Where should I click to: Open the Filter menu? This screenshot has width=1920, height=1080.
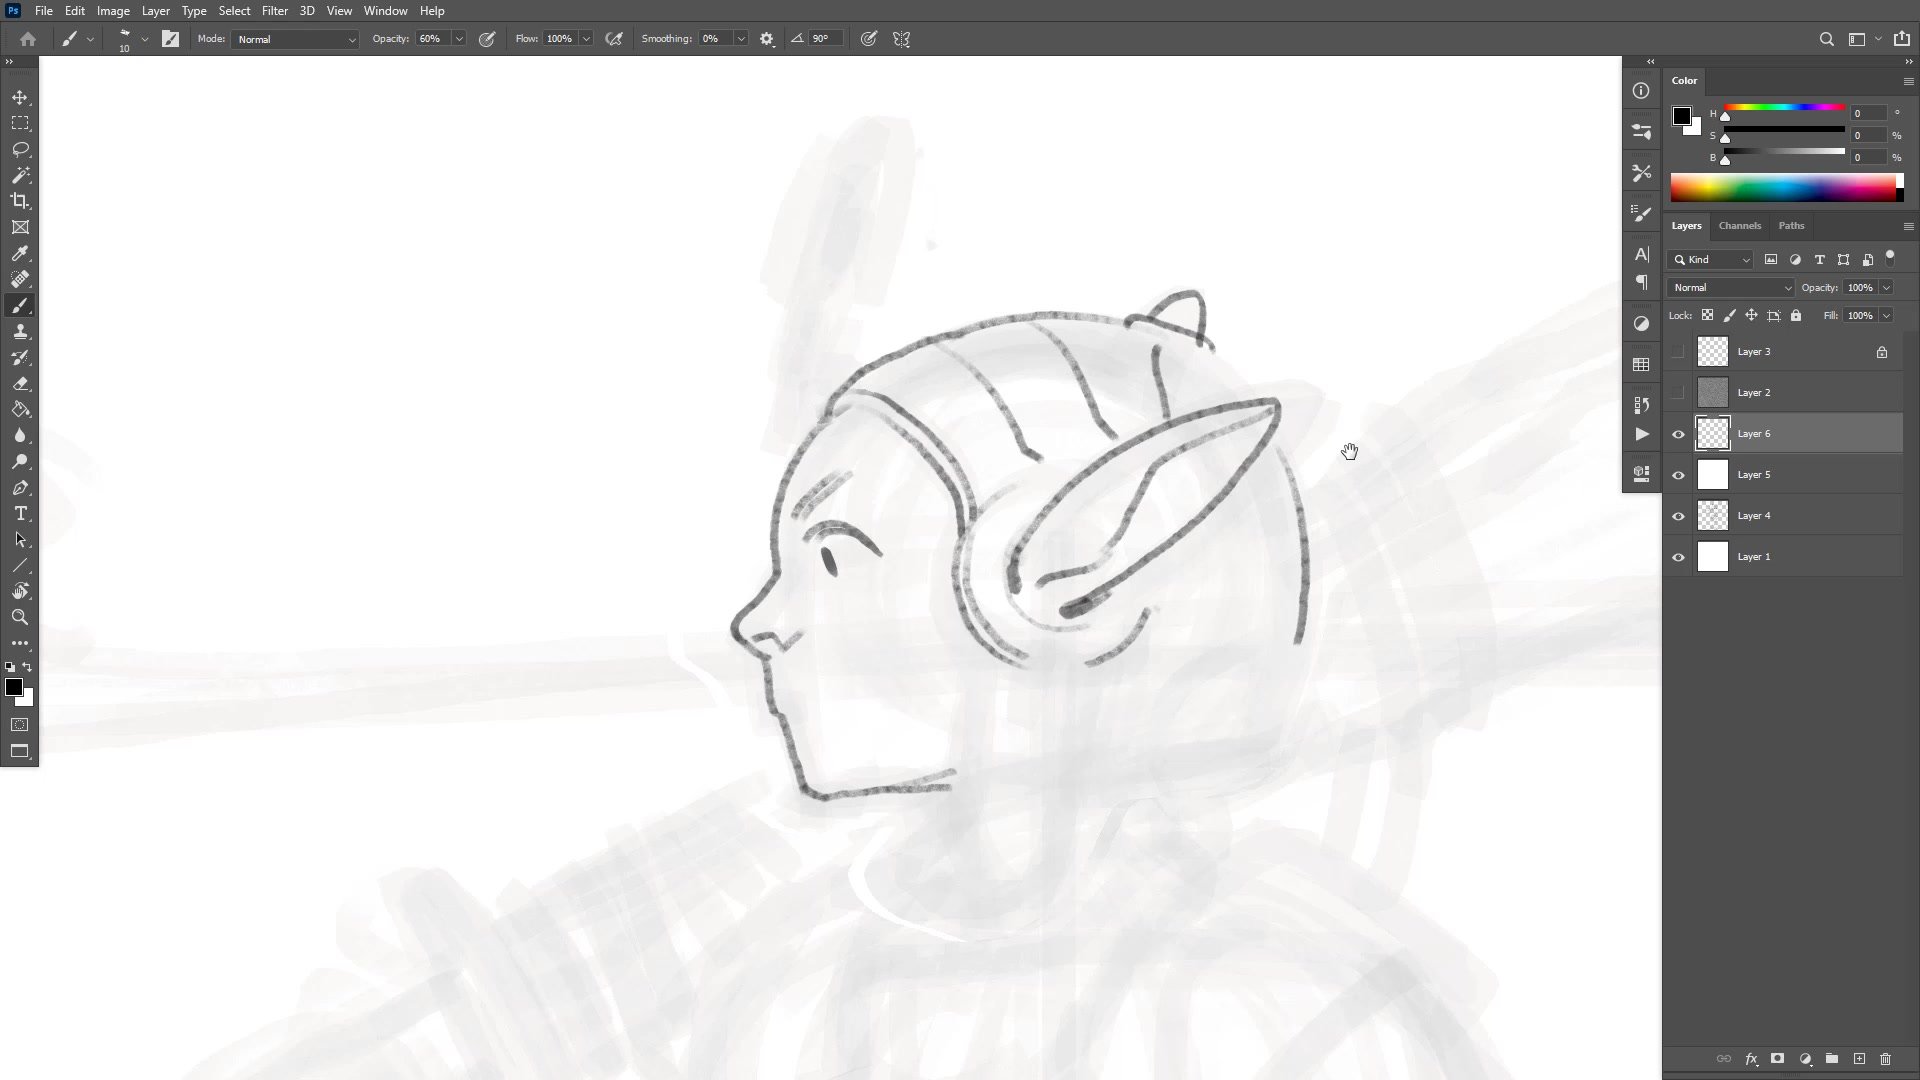274,11
